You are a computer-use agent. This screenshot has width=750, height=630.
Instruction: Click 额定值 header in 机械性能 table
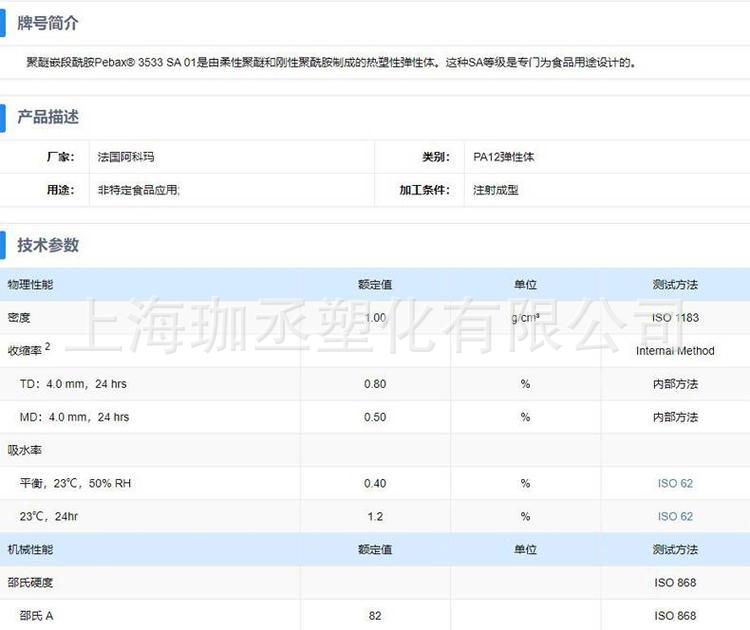click(375, 549)
